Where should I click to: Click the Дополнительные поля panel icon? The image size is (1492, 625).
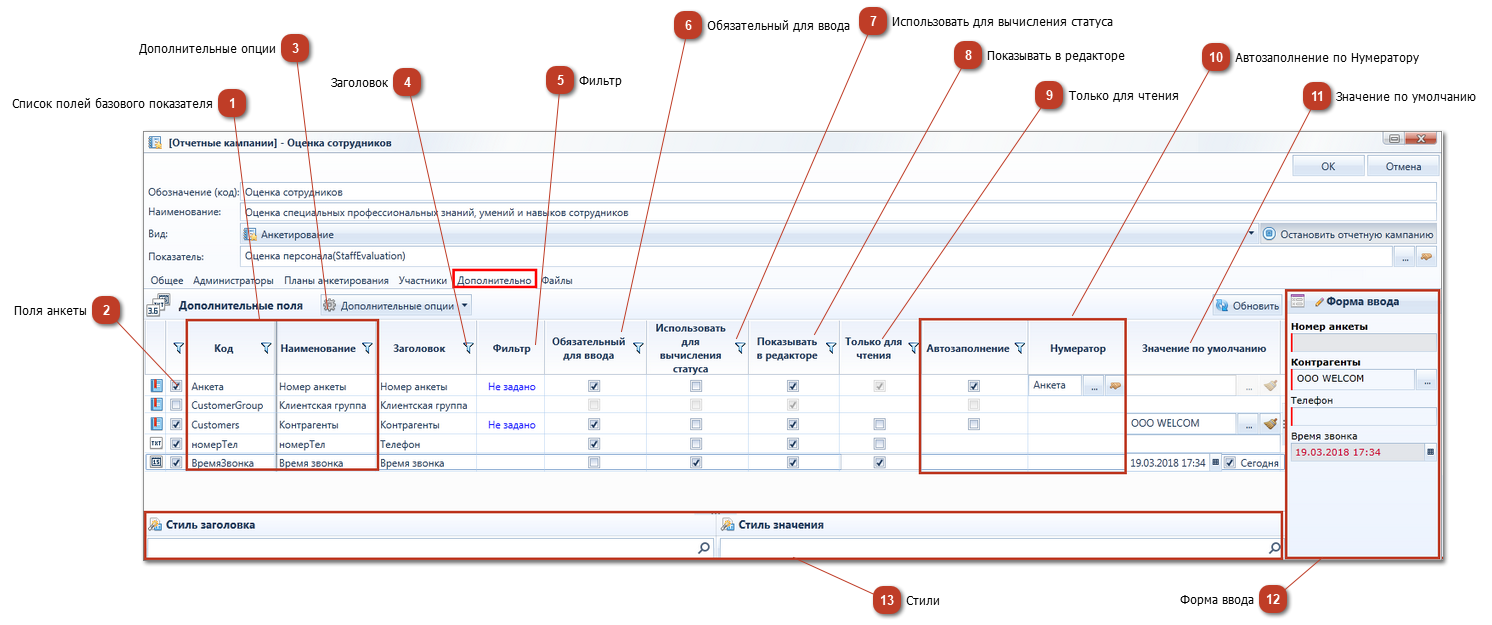pos(158,305)
